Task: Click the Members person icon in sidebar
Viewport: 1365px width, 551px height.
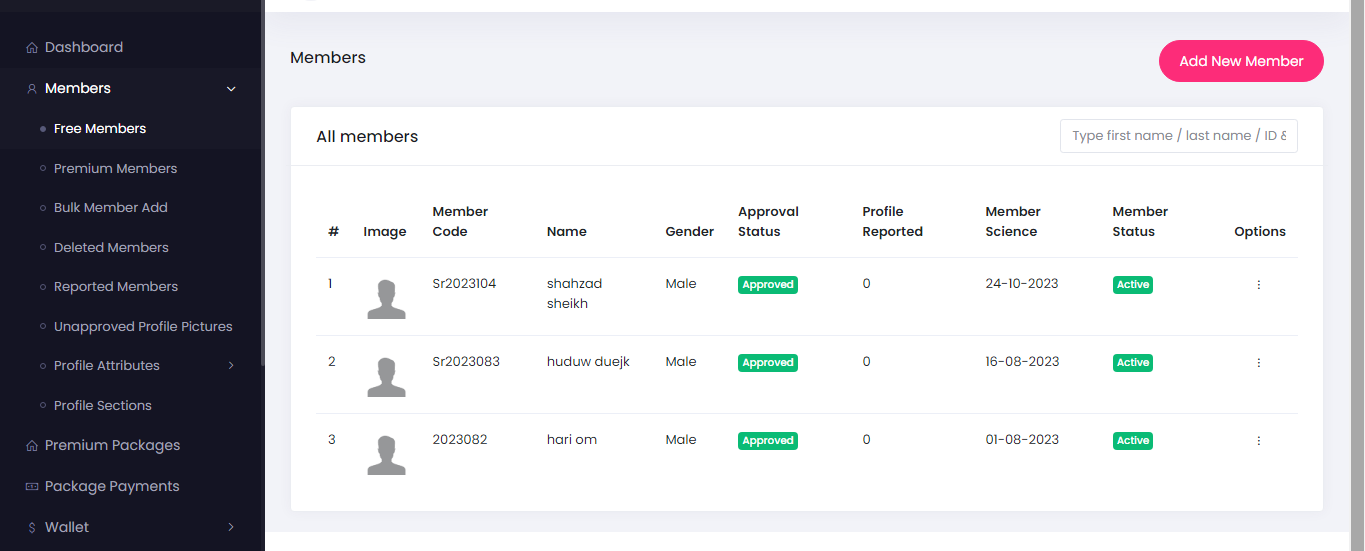Action: coord(32,89)
